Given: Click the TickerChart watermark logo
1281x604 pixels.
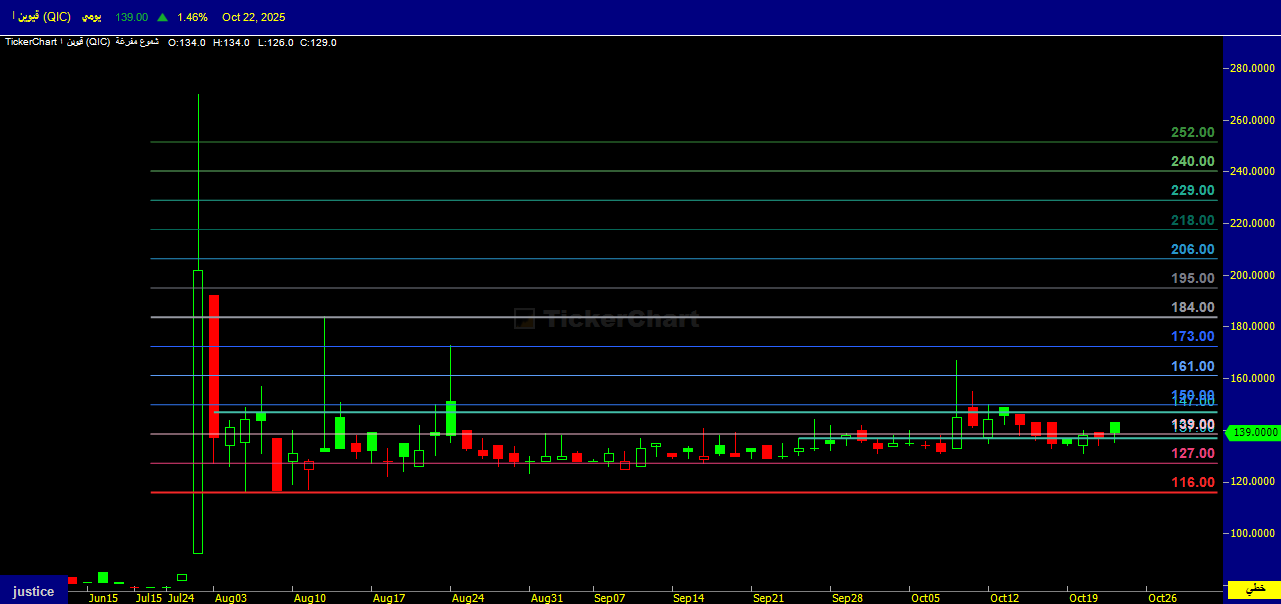Looking at the screenshot, I should point(606,319).
